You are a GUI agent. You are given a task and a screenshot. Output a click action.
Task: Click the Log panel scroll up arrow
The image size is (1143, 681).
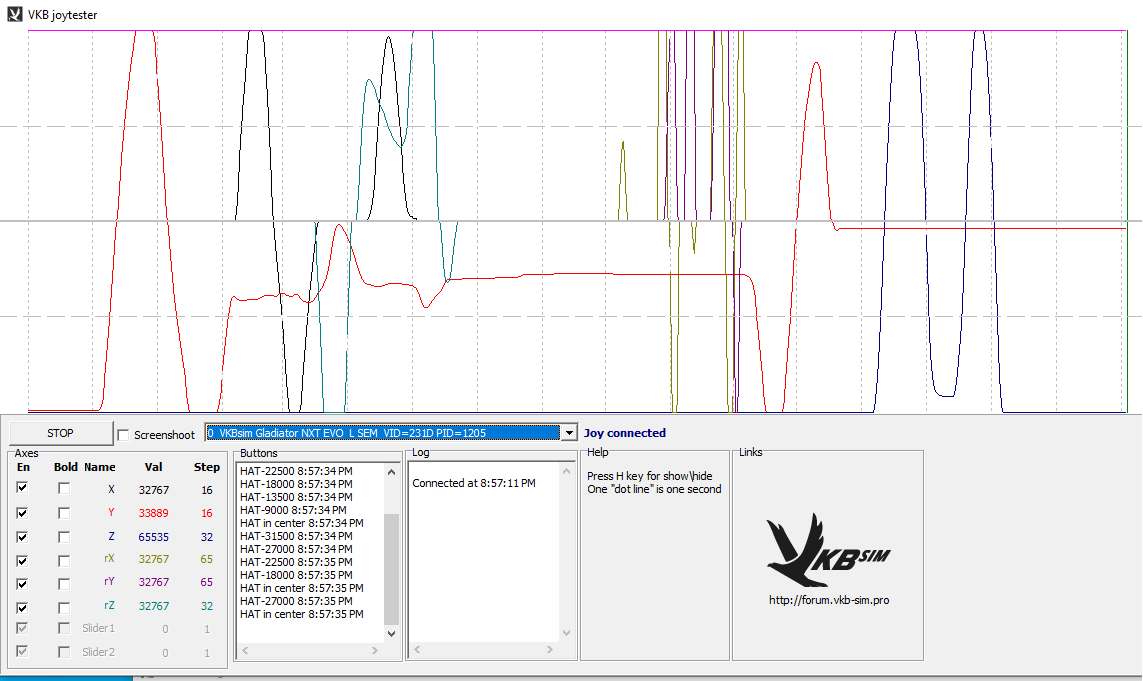click(566, 472)
